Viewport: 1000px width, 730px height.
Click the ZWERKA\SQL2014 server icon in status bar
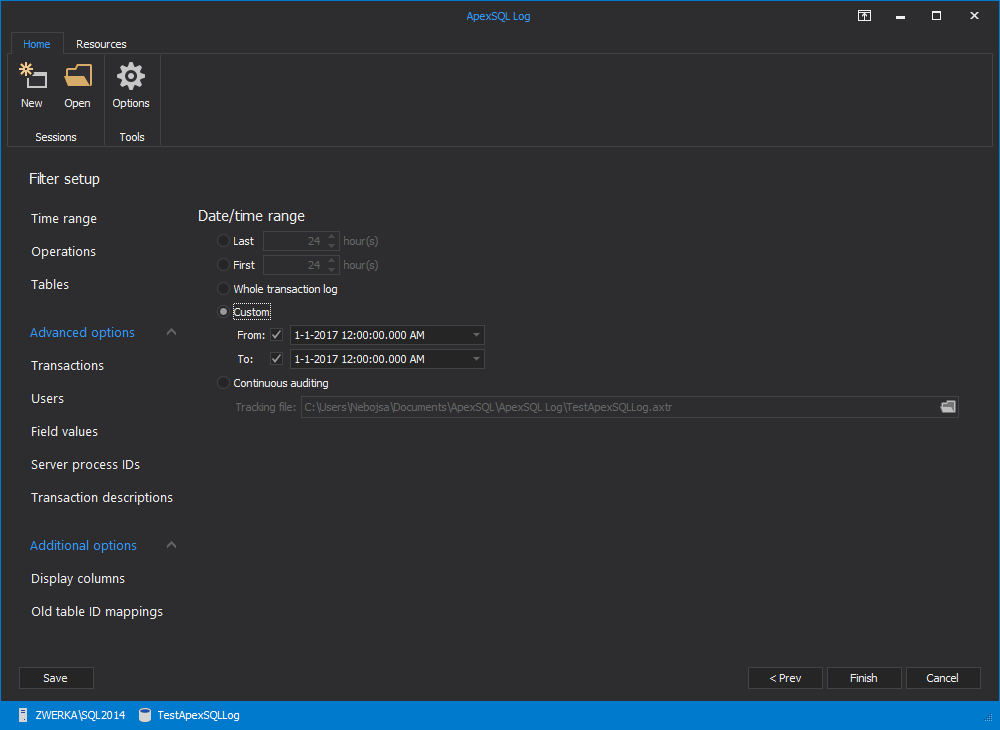(x=23, y=715)
